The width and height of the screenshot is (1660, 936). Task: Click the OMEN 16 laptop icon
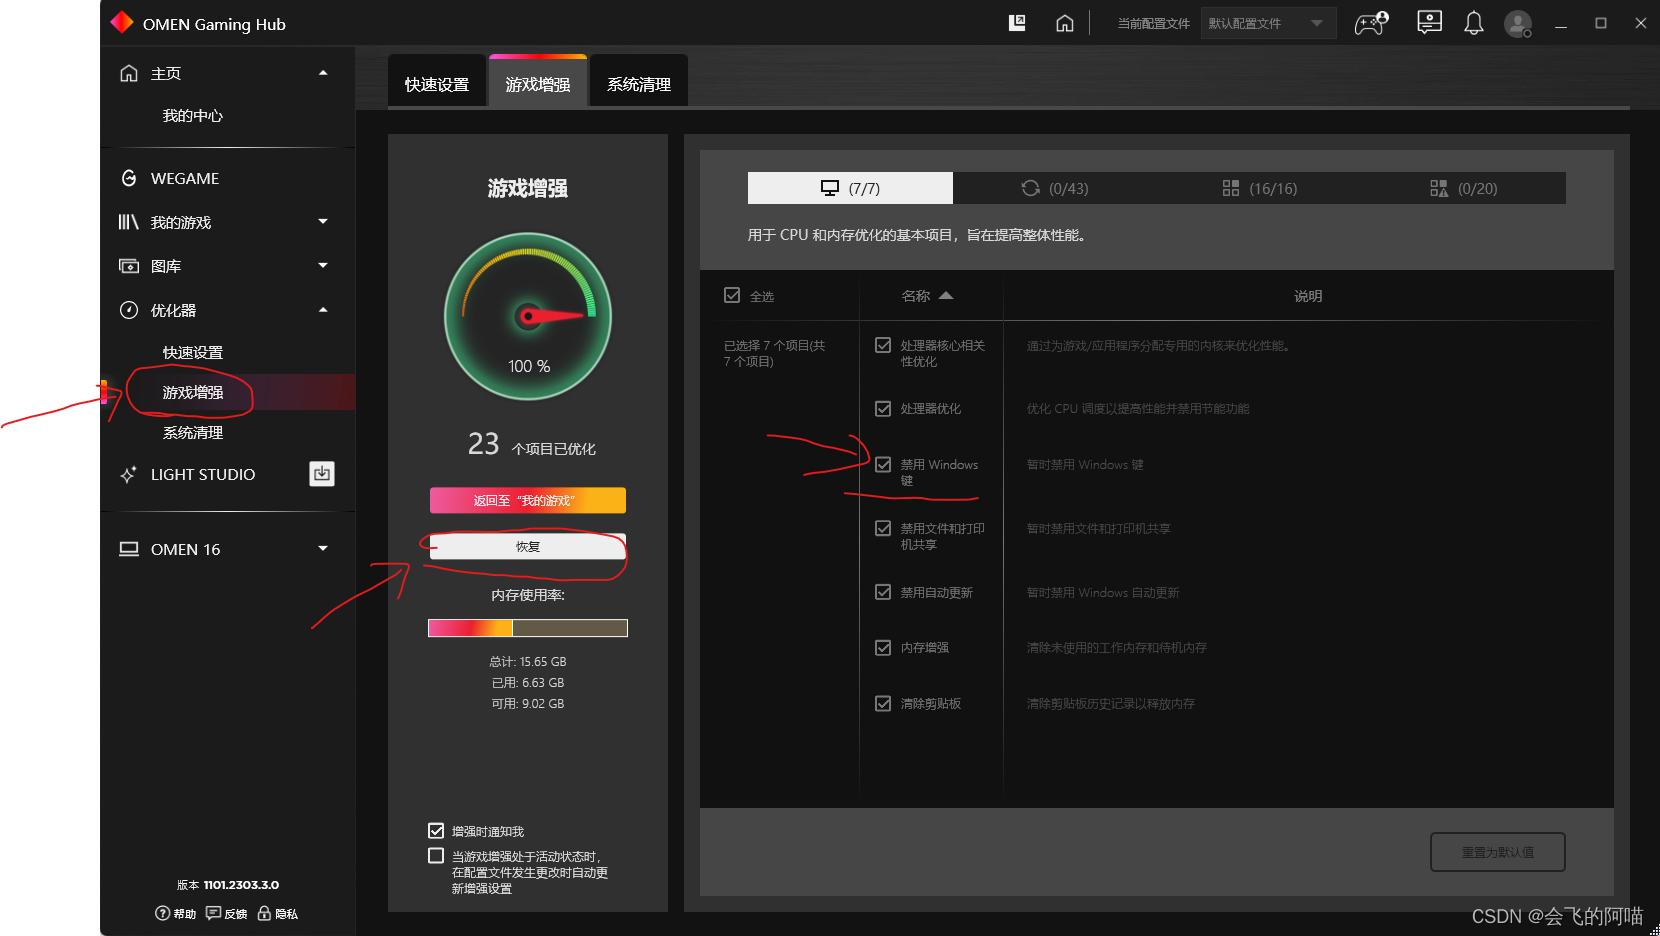point(128,549)
